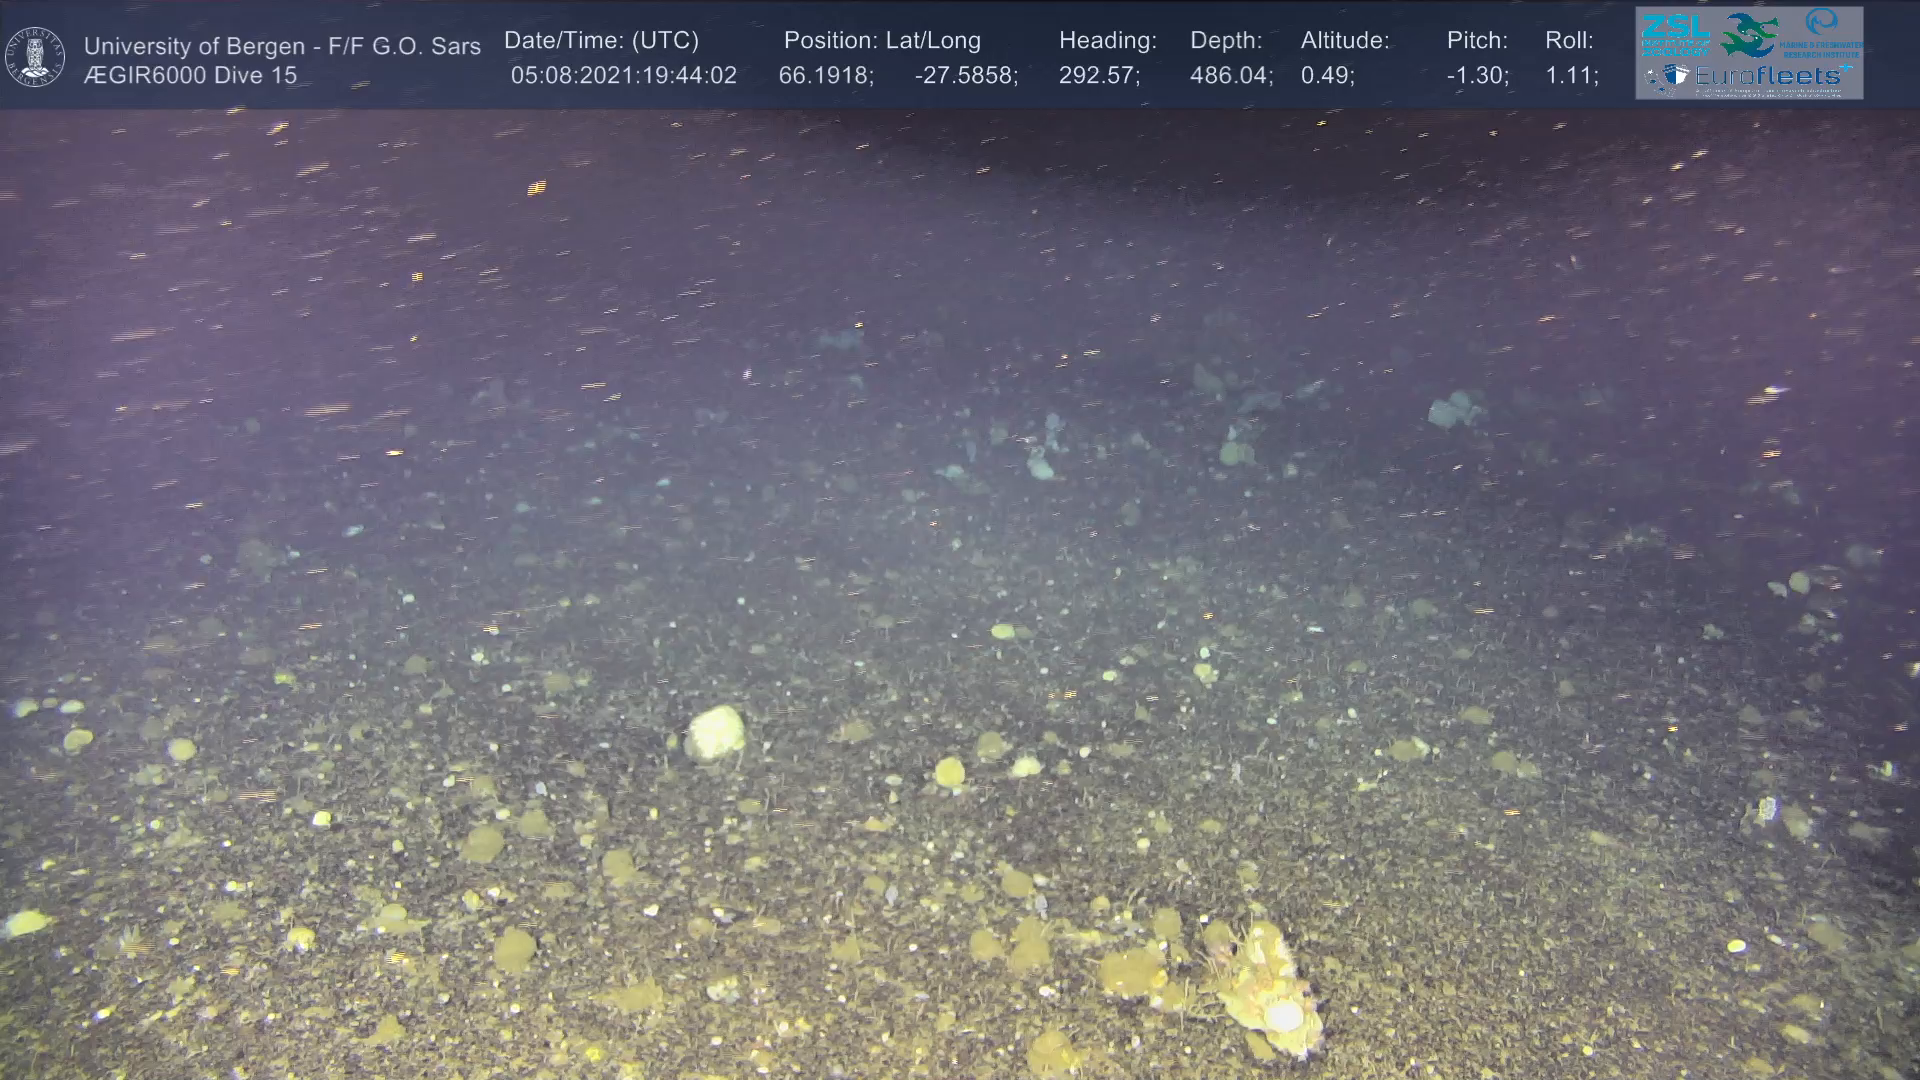Click the 'University of Bergen - F/F G.O. Sars' text
This screenshot has width=1920, height=1080.
tap(282, 46)
